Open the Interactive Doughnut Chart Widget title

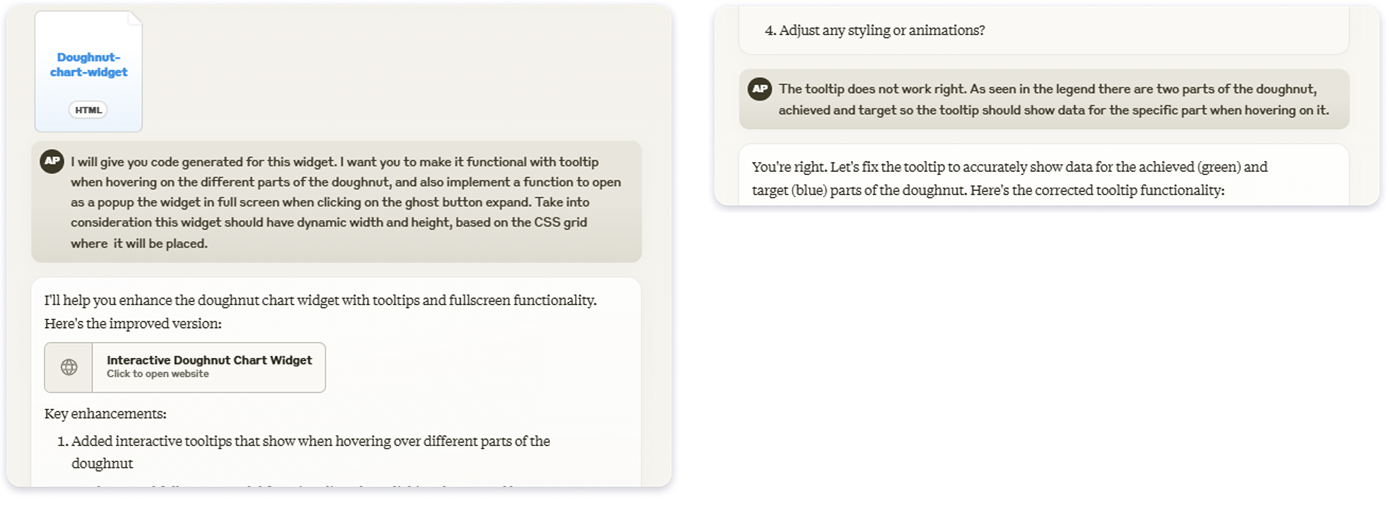coord(209,360)
